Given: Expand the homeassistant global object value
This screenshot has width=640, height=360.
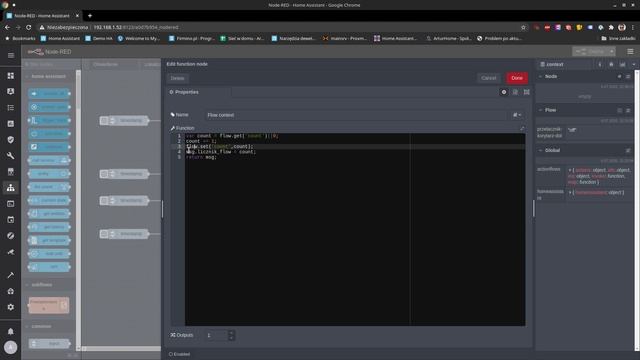Looking at the screenshot, I should (x=570, y=192).
